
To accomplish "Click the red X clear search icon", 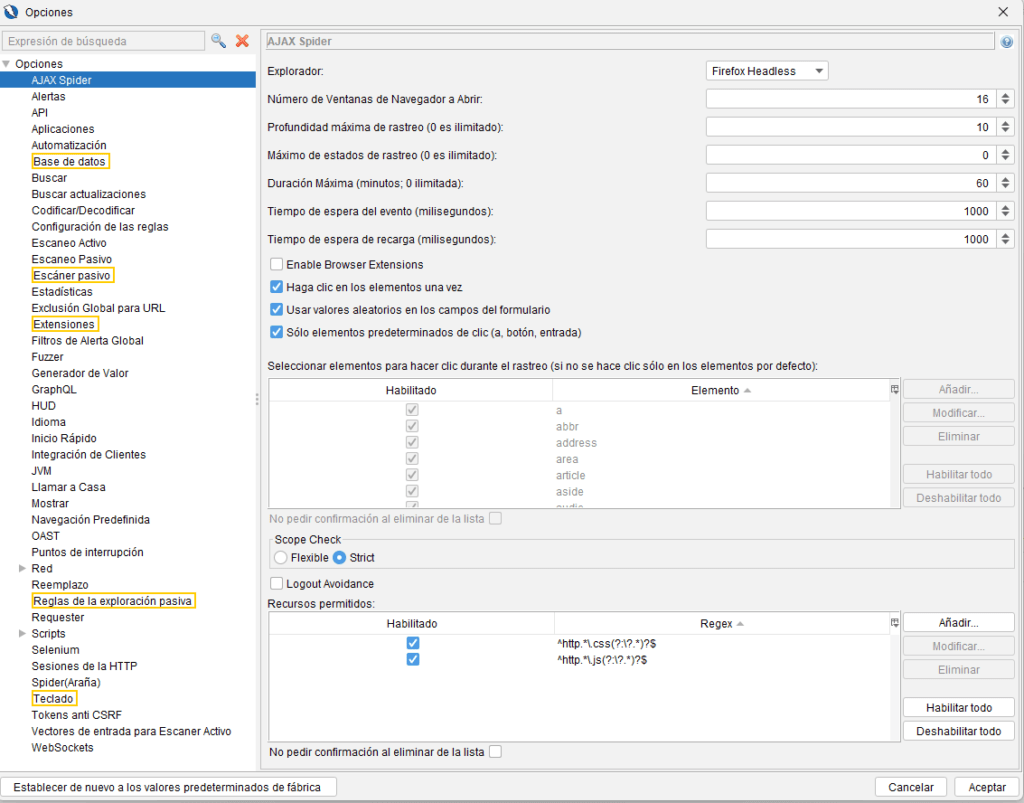I will pos(242,41).
